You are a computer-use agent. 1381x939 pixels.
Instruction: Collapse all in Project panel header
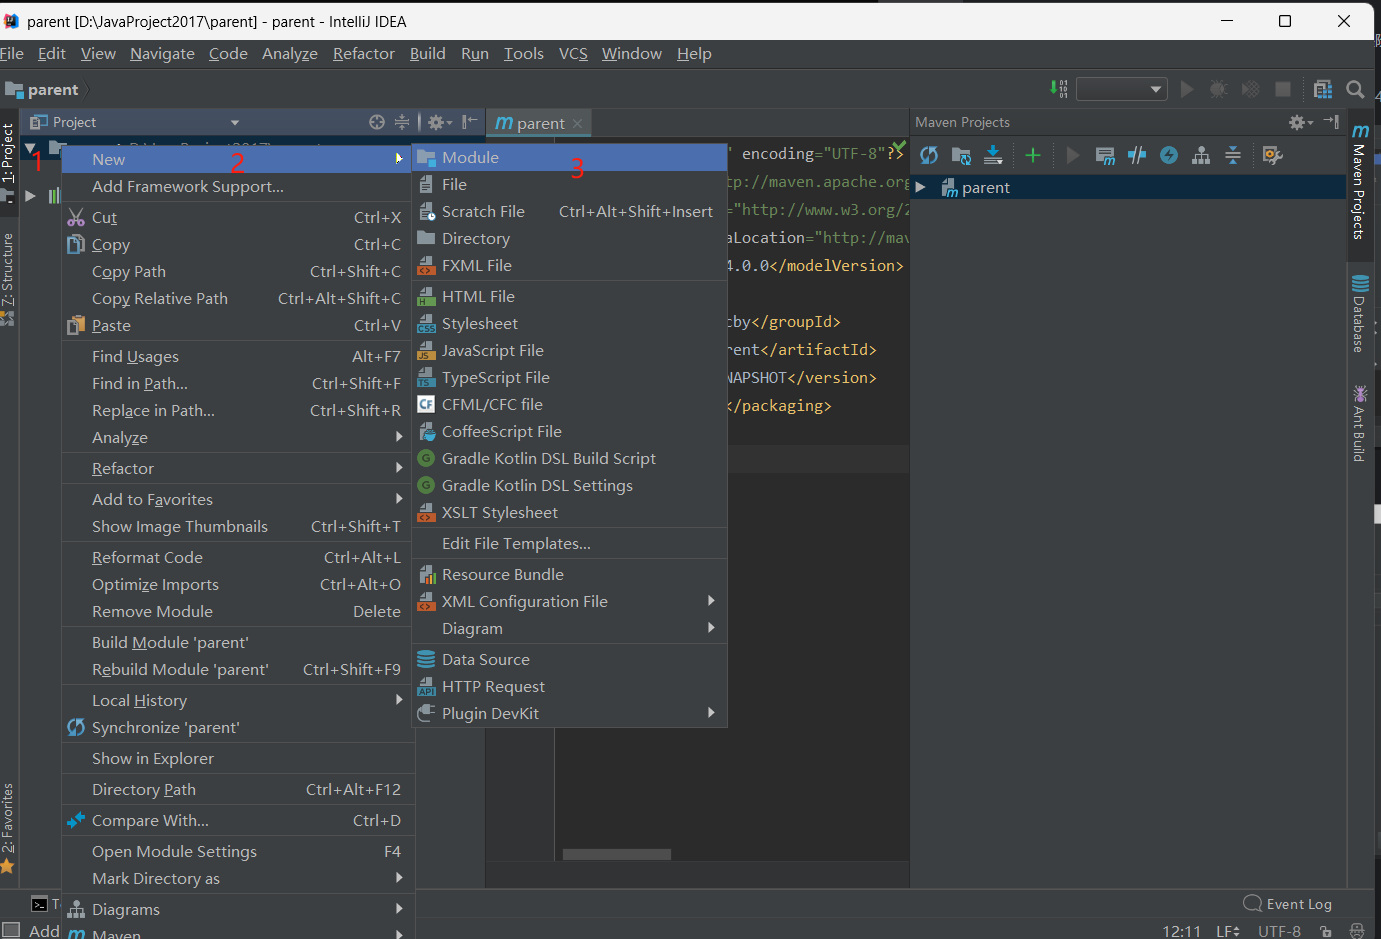pos(402,122)
